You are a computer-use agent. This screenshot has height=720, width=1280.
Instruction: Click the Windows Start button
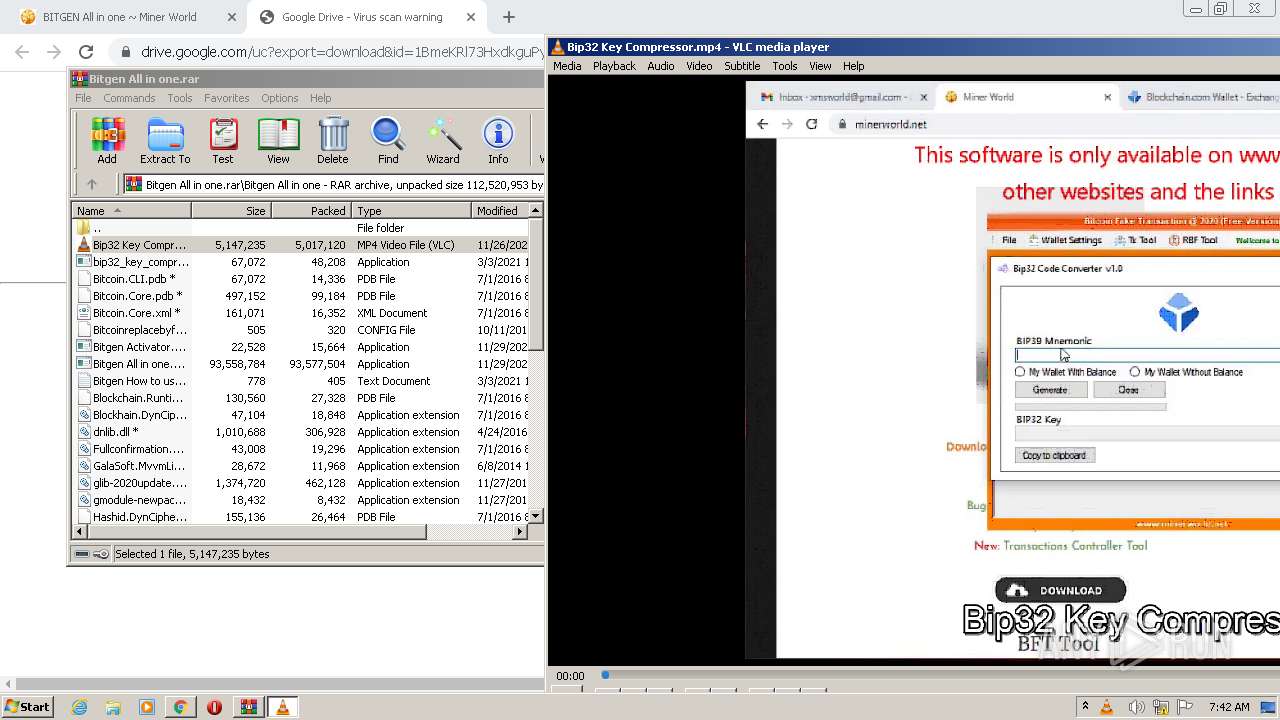pos(27,707)
